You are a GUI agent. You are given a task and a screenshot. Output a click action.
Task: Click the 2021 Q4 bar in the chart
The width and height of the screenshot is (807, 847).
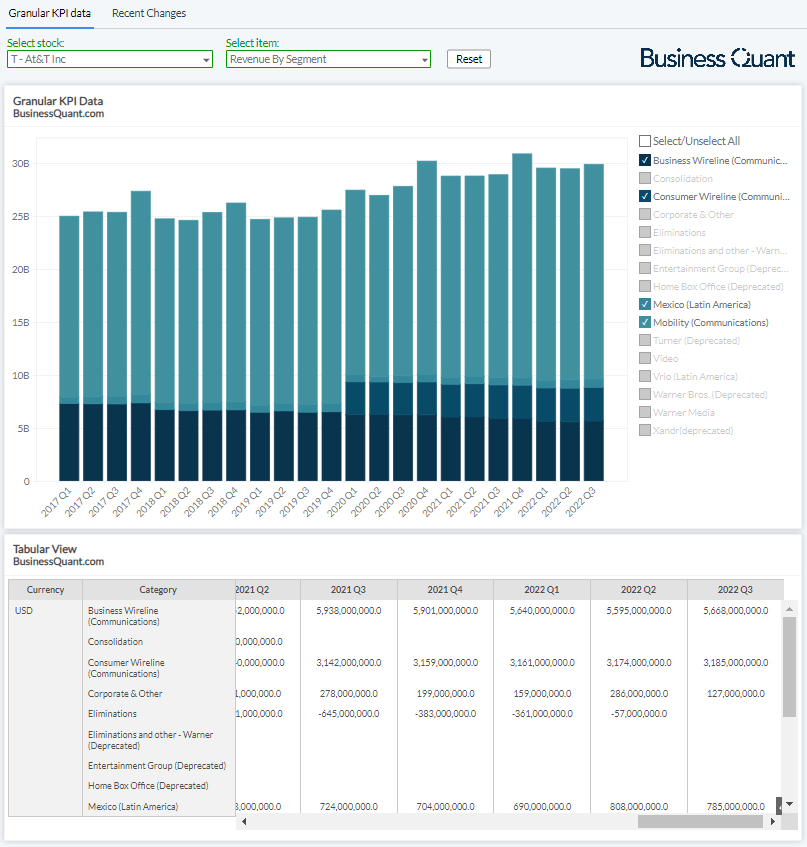[522, 317]
